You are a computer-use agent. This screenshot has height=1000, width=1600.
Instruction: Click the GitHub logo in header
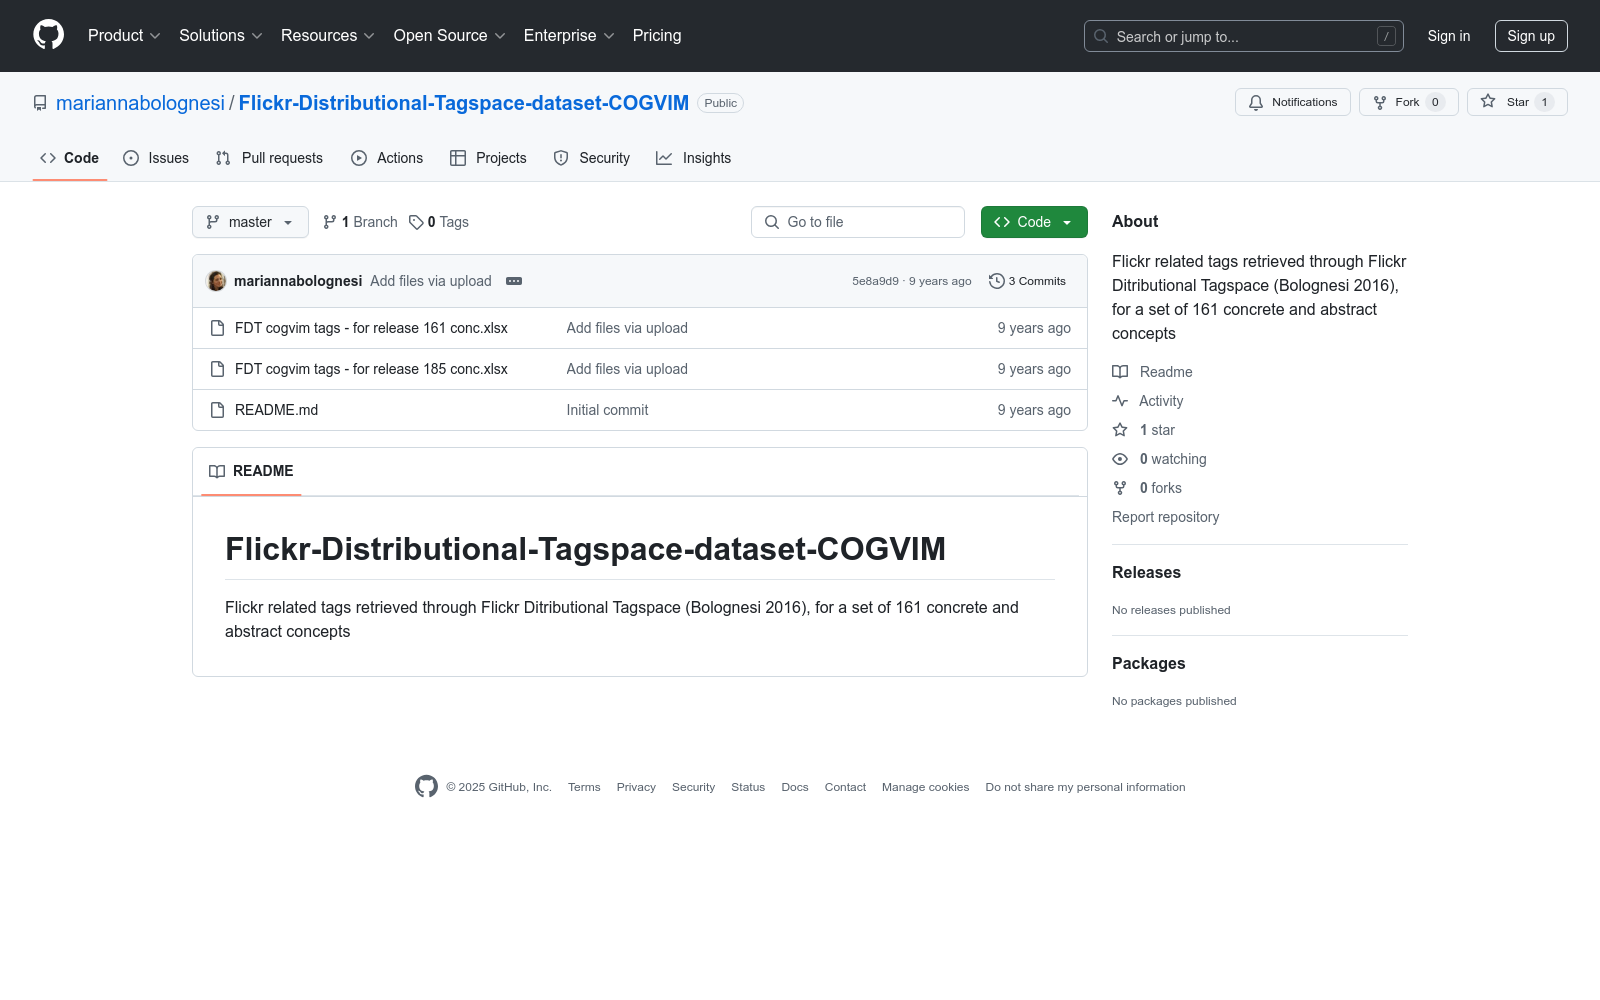[48, 35]
